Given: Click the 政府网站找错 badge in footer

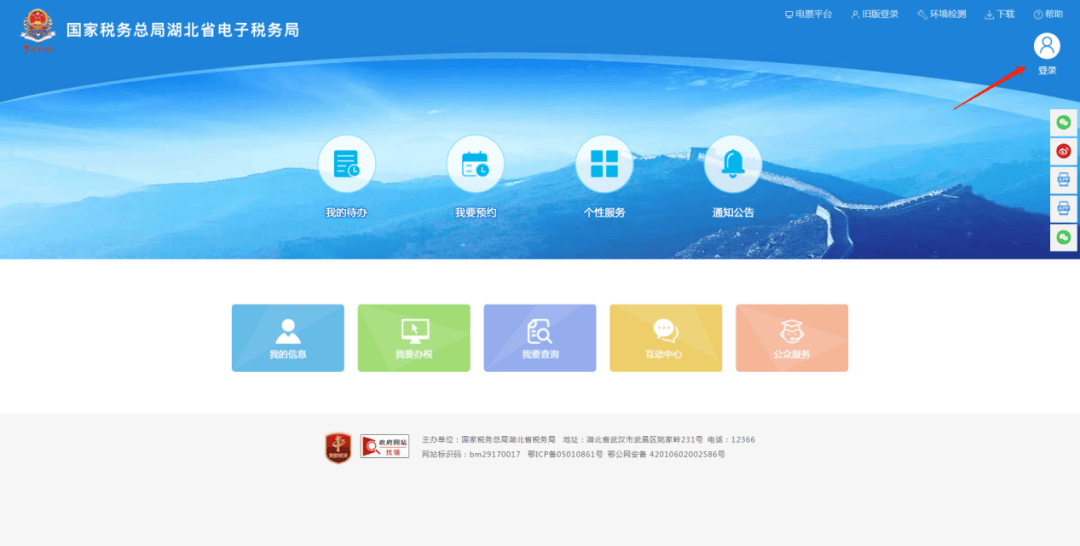Looking at the screenshot, I should pyautogui.click(x=384, y=446).
